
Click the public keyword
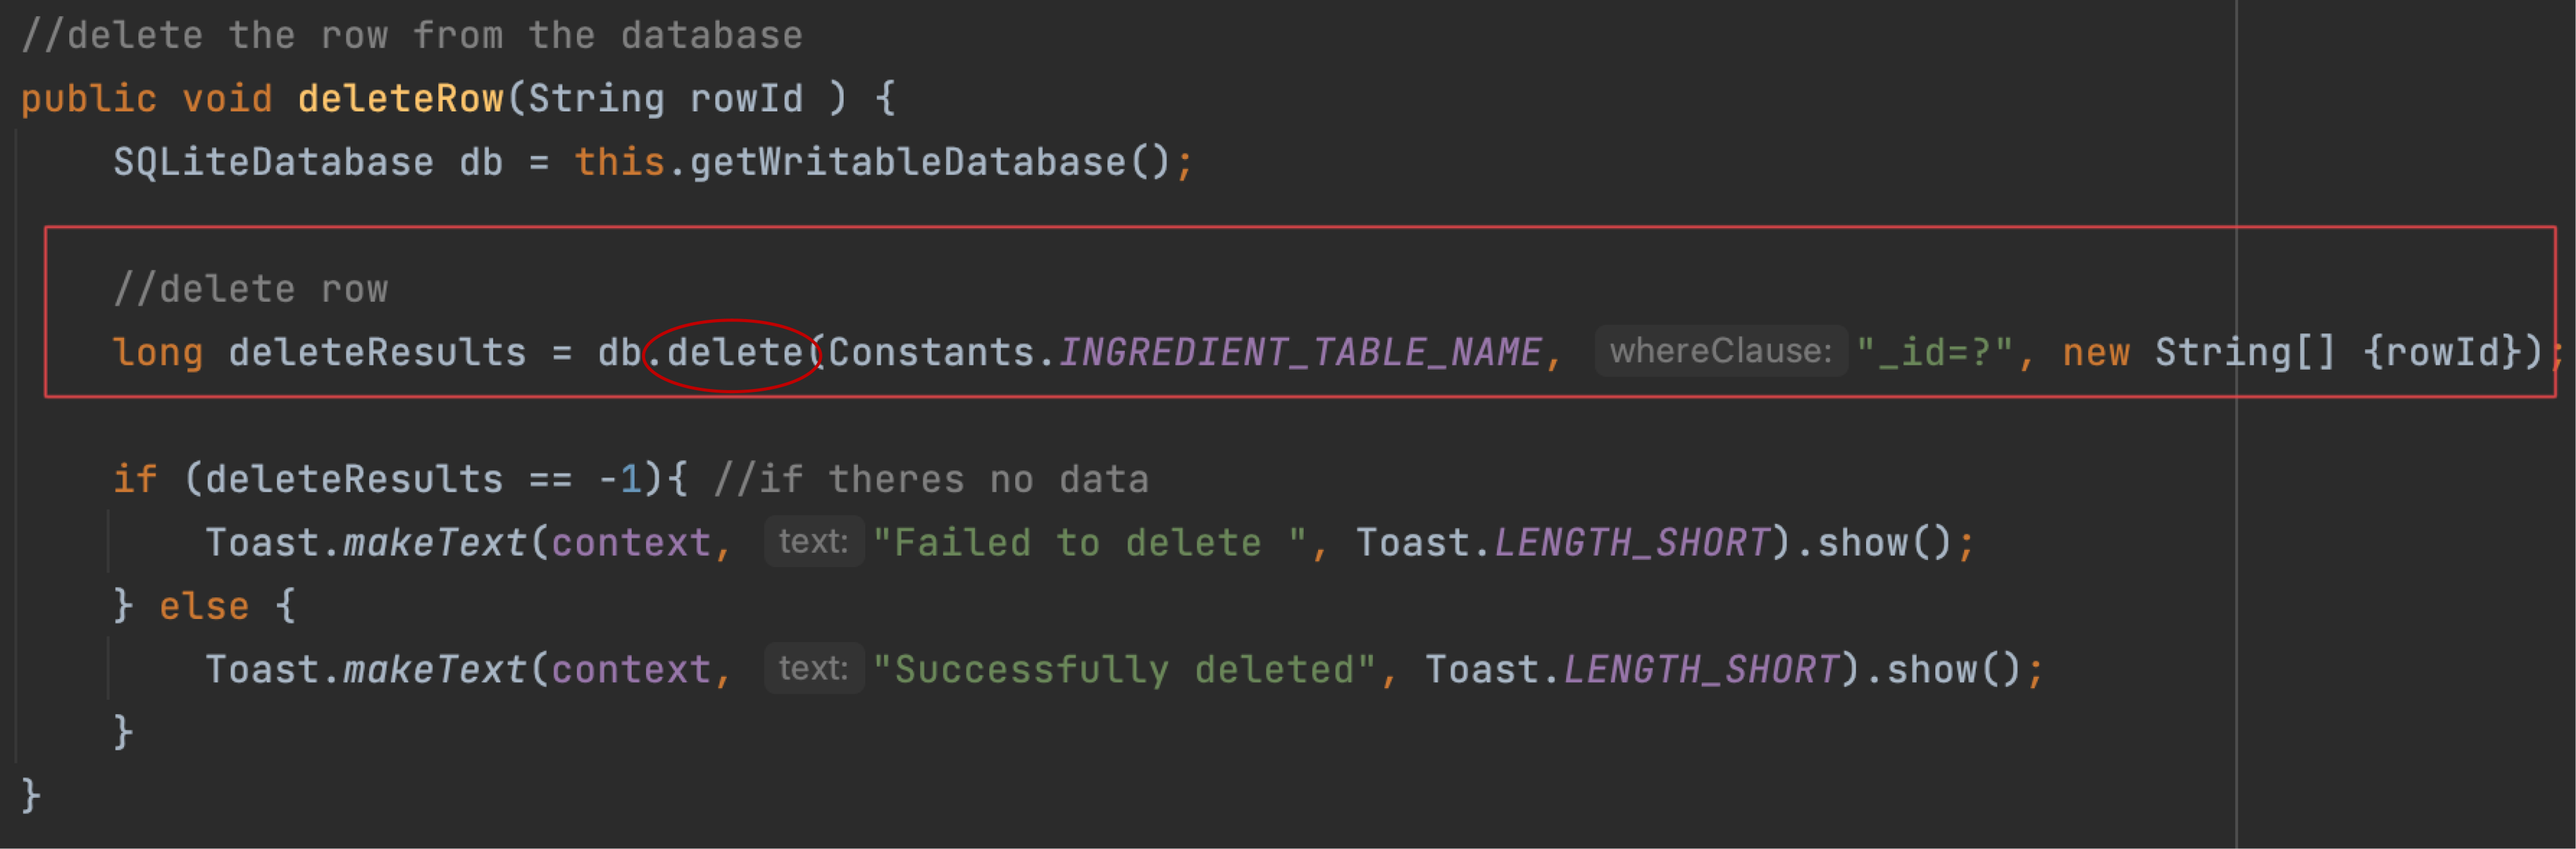(89, 98)
